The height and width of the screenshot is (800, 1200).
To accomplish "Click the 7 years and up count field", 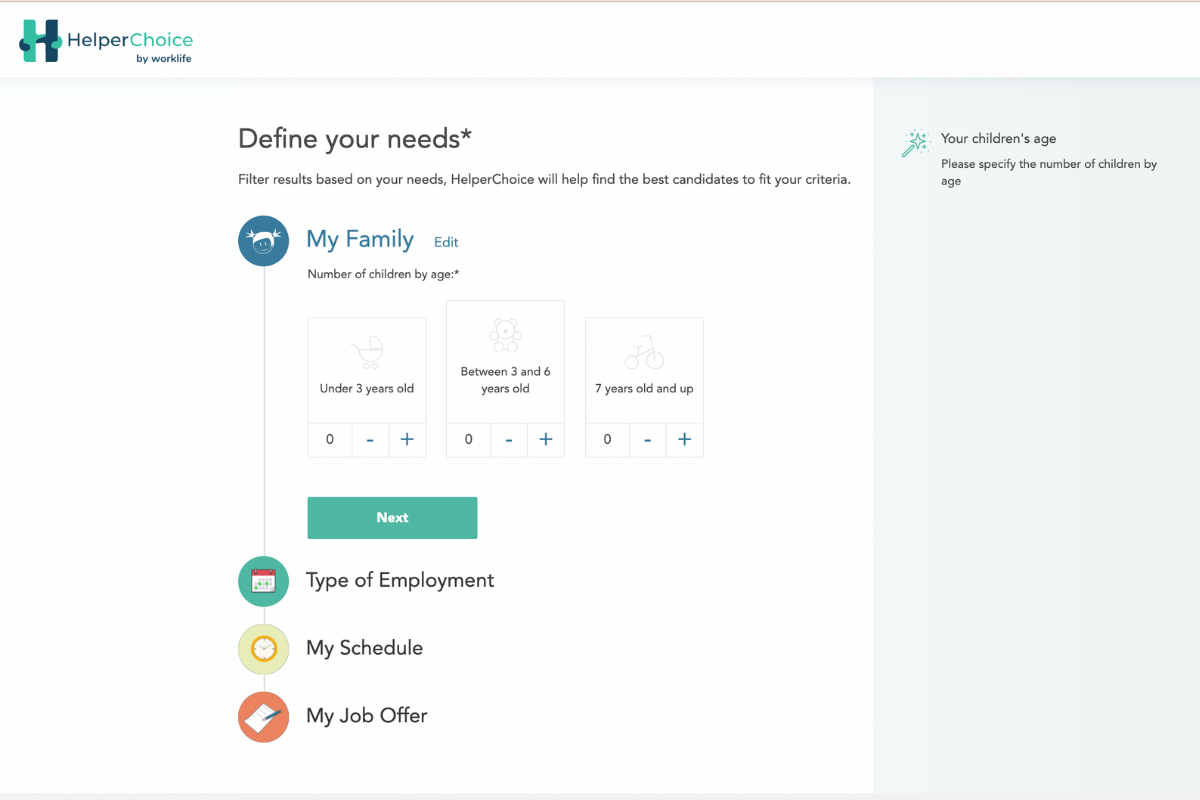I will click(x=608, y=439).
